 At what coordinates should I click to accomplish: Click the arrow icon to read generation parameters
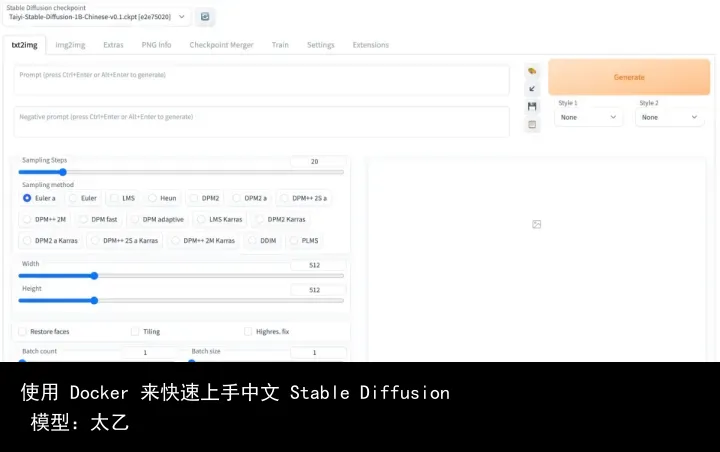click(532, 89)
